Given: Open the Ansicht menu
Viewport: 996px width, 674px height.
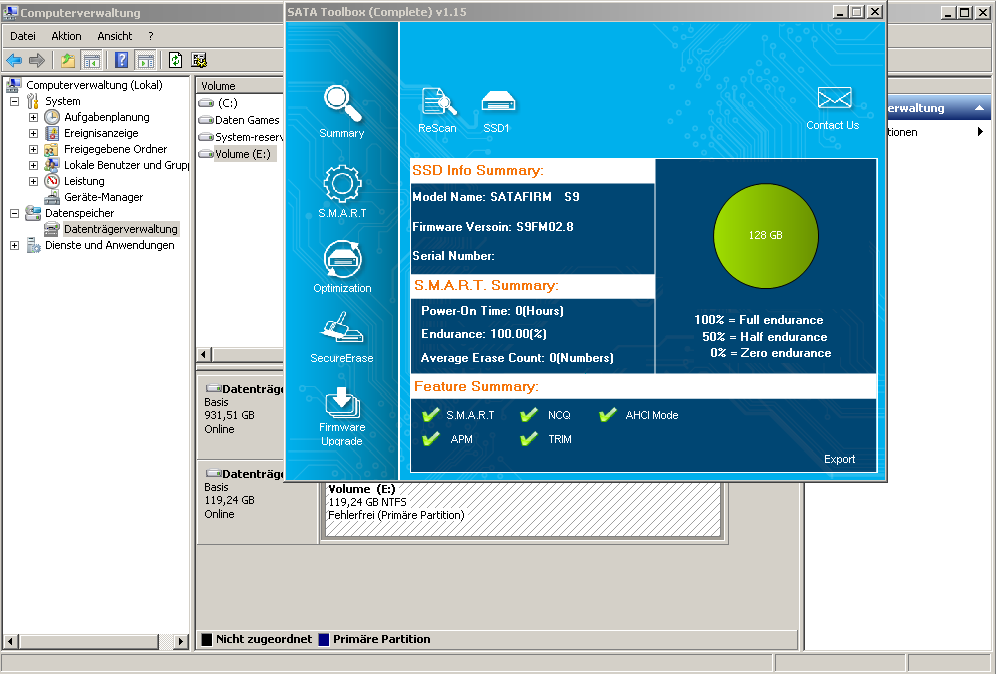Looking at the screenshot, I should pyautogui.click(x=114, y=36).
